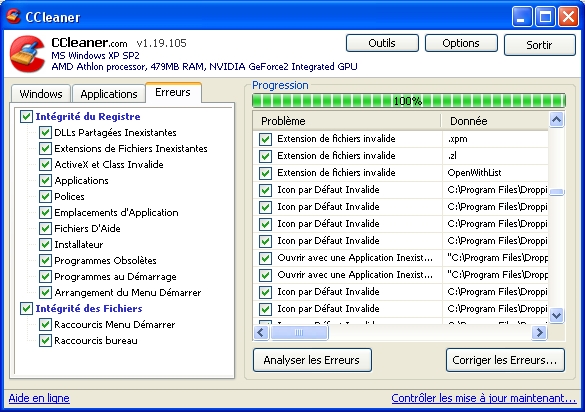Screen dimensions: 585x412
Task: Click the CCleaner brush logo icon
Action: (x=27, y=54)
